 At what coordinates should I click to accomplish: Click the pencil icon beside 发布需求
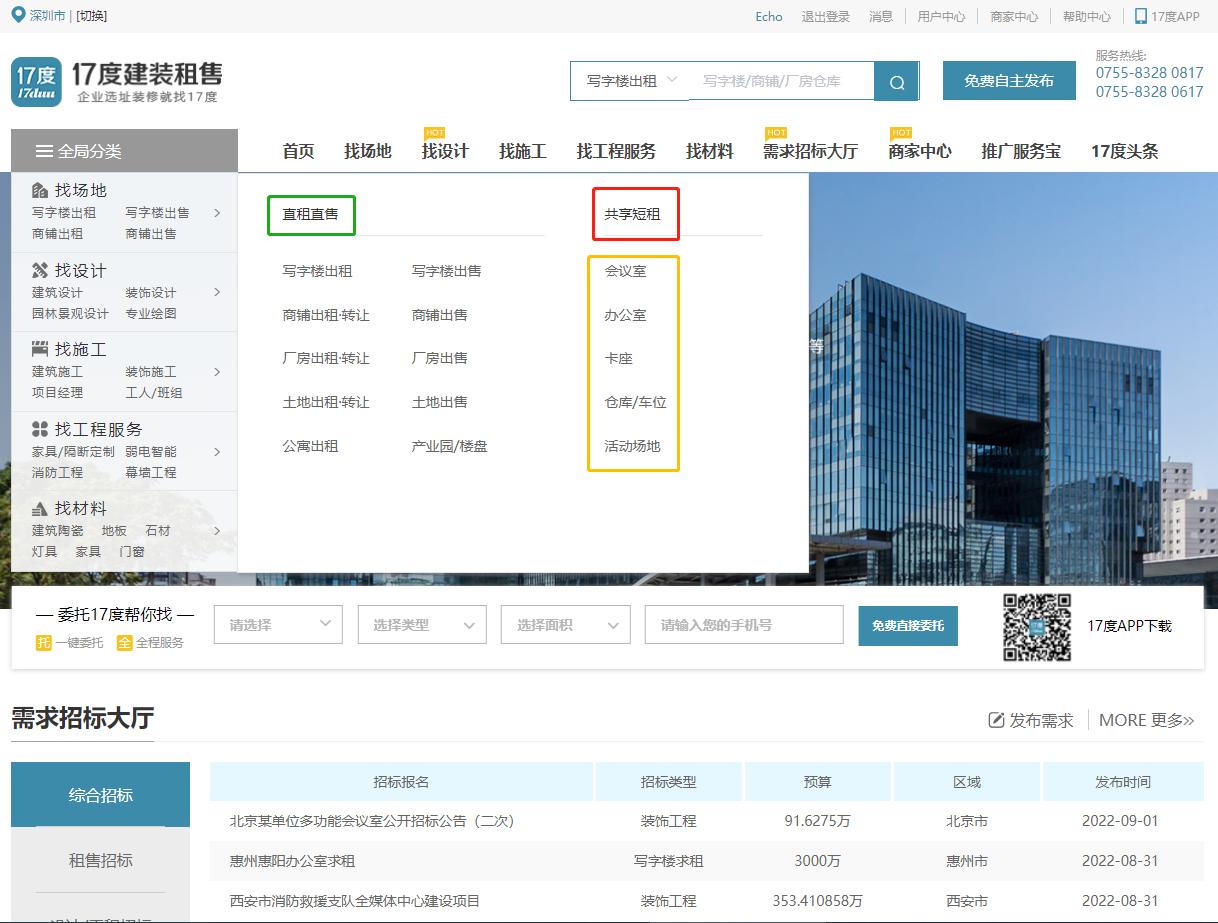tap(996, 718)
